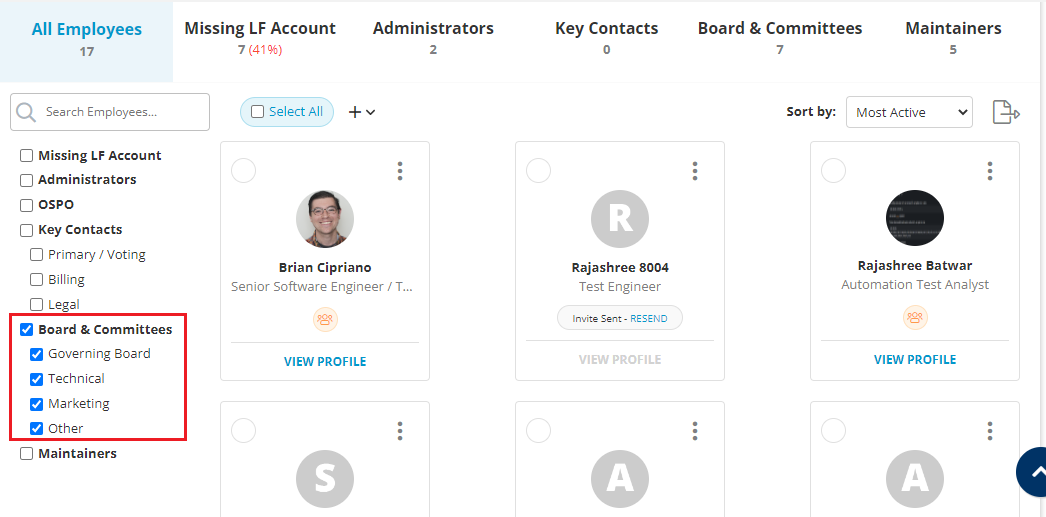Click committee badge icon on Brian Cipriano's card
Image resolution: width=1046 pixels, height=517 pixels.
coord(325,319)
